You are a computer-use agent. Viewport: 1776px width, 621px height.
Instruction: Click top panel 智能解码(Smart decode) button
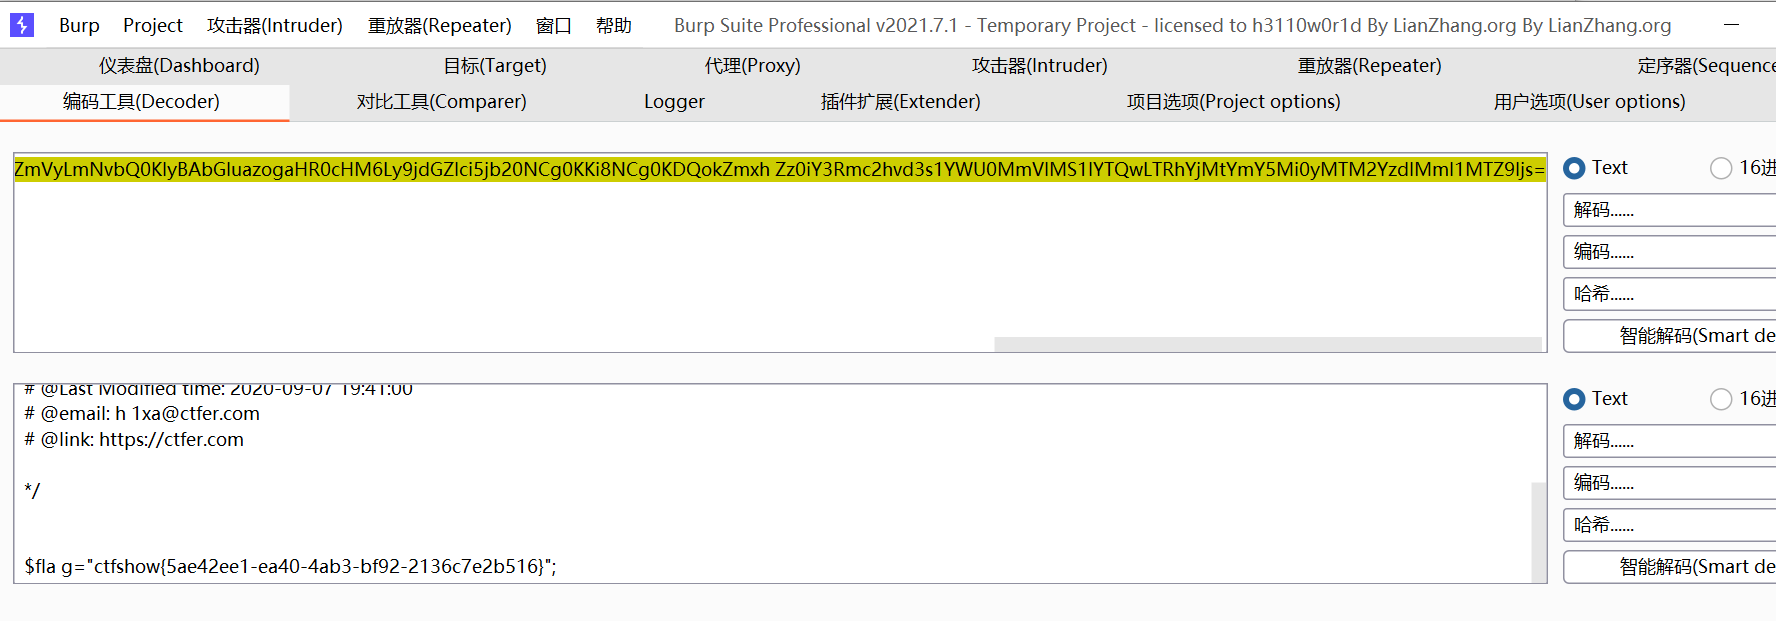[x=1669, y=336]
